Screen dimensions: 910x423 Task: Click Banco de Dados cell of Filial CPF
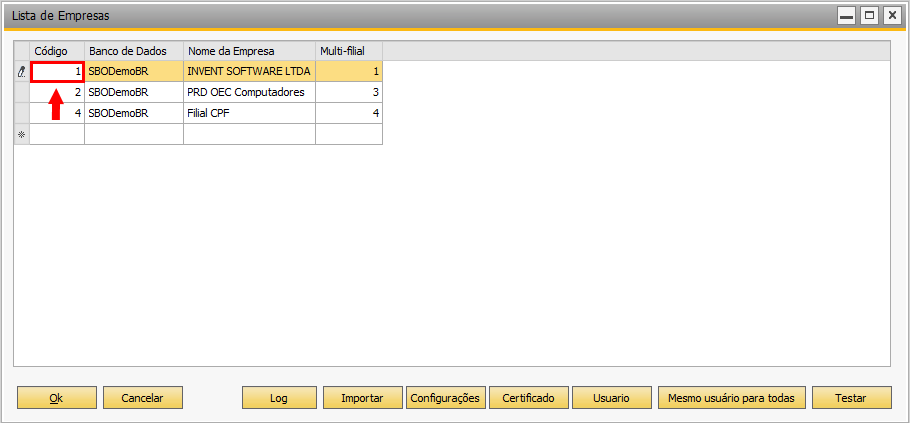click(x=134, y=113)
